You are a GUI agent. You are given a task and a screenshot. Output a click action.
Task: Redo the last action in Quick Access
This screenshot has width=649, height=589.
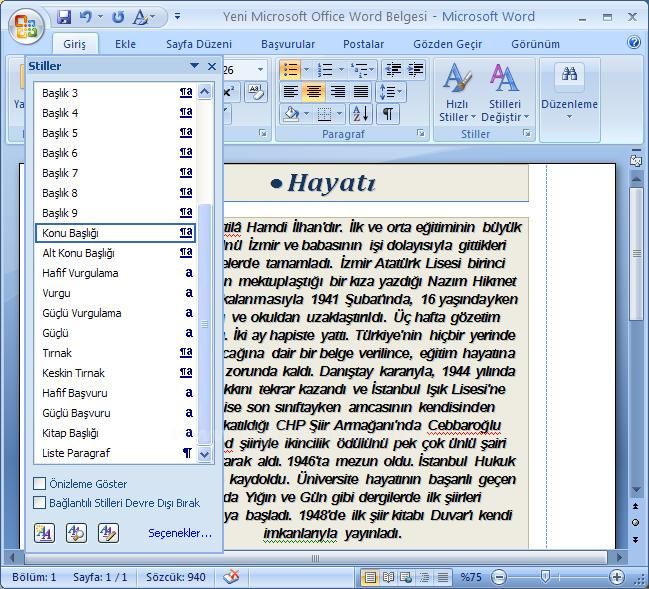[x=118, y=17]
